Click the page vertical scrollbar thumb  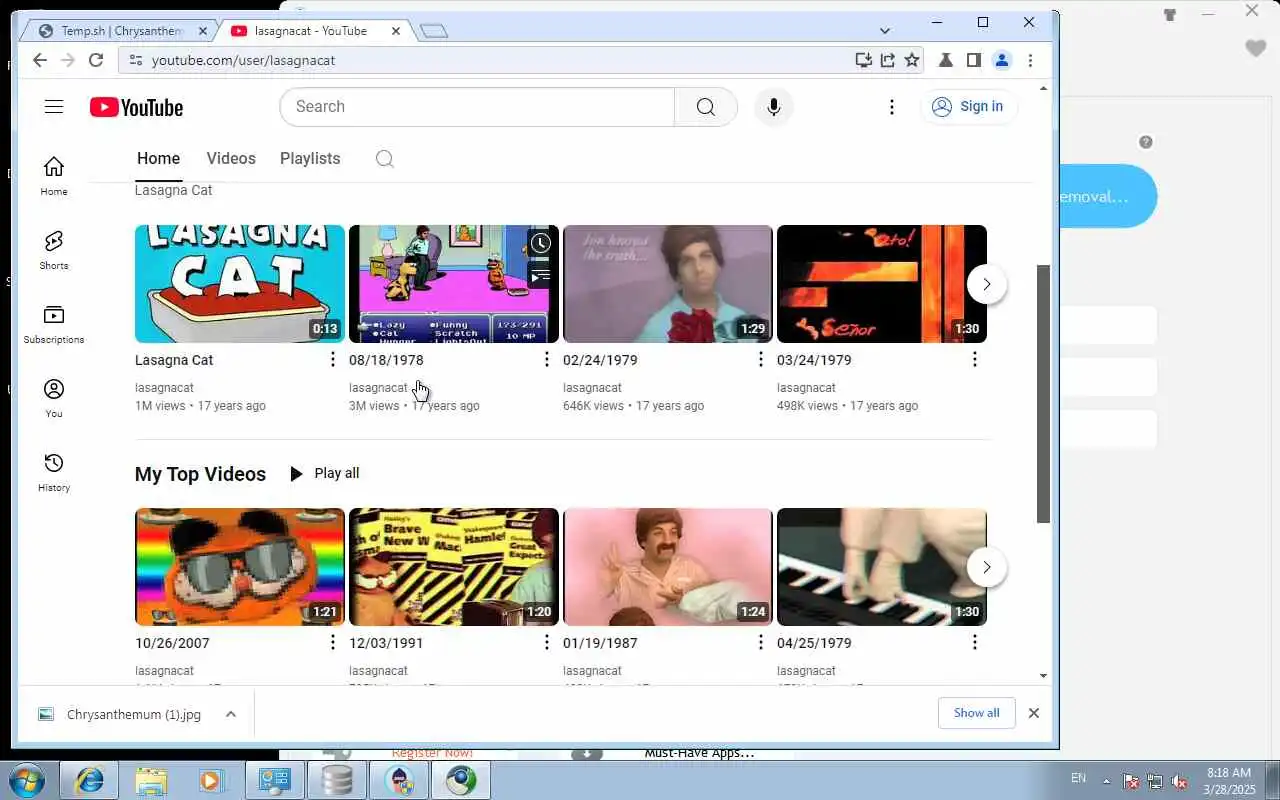[1044, 394]
